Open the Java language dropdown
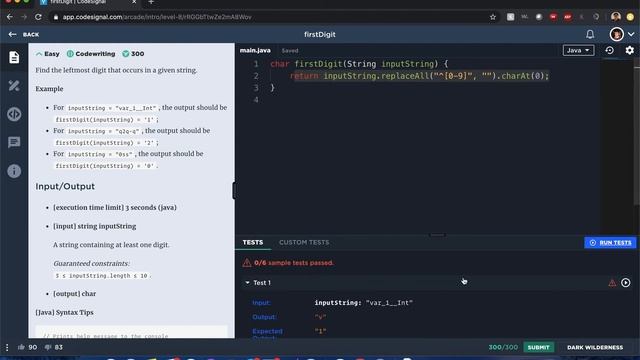 coord(578,50)
